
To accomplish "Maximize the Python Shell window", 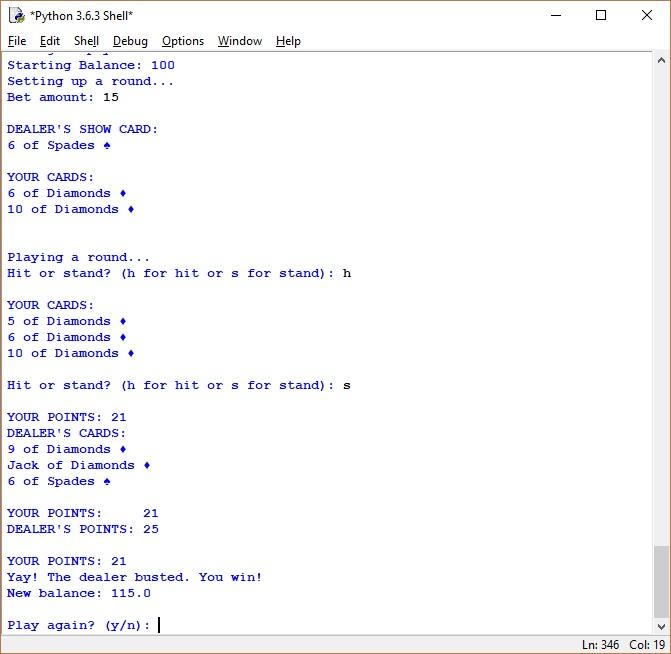I will click(601, 16).
